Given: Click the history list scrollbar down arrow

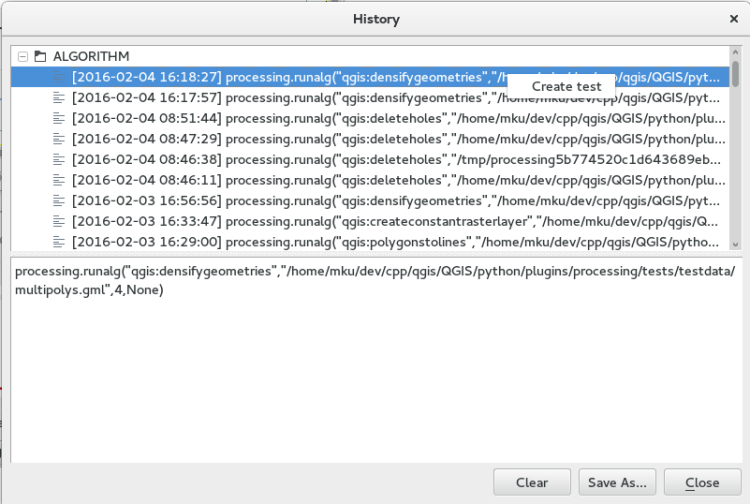Looking at the screenshot, I should 735,244.
